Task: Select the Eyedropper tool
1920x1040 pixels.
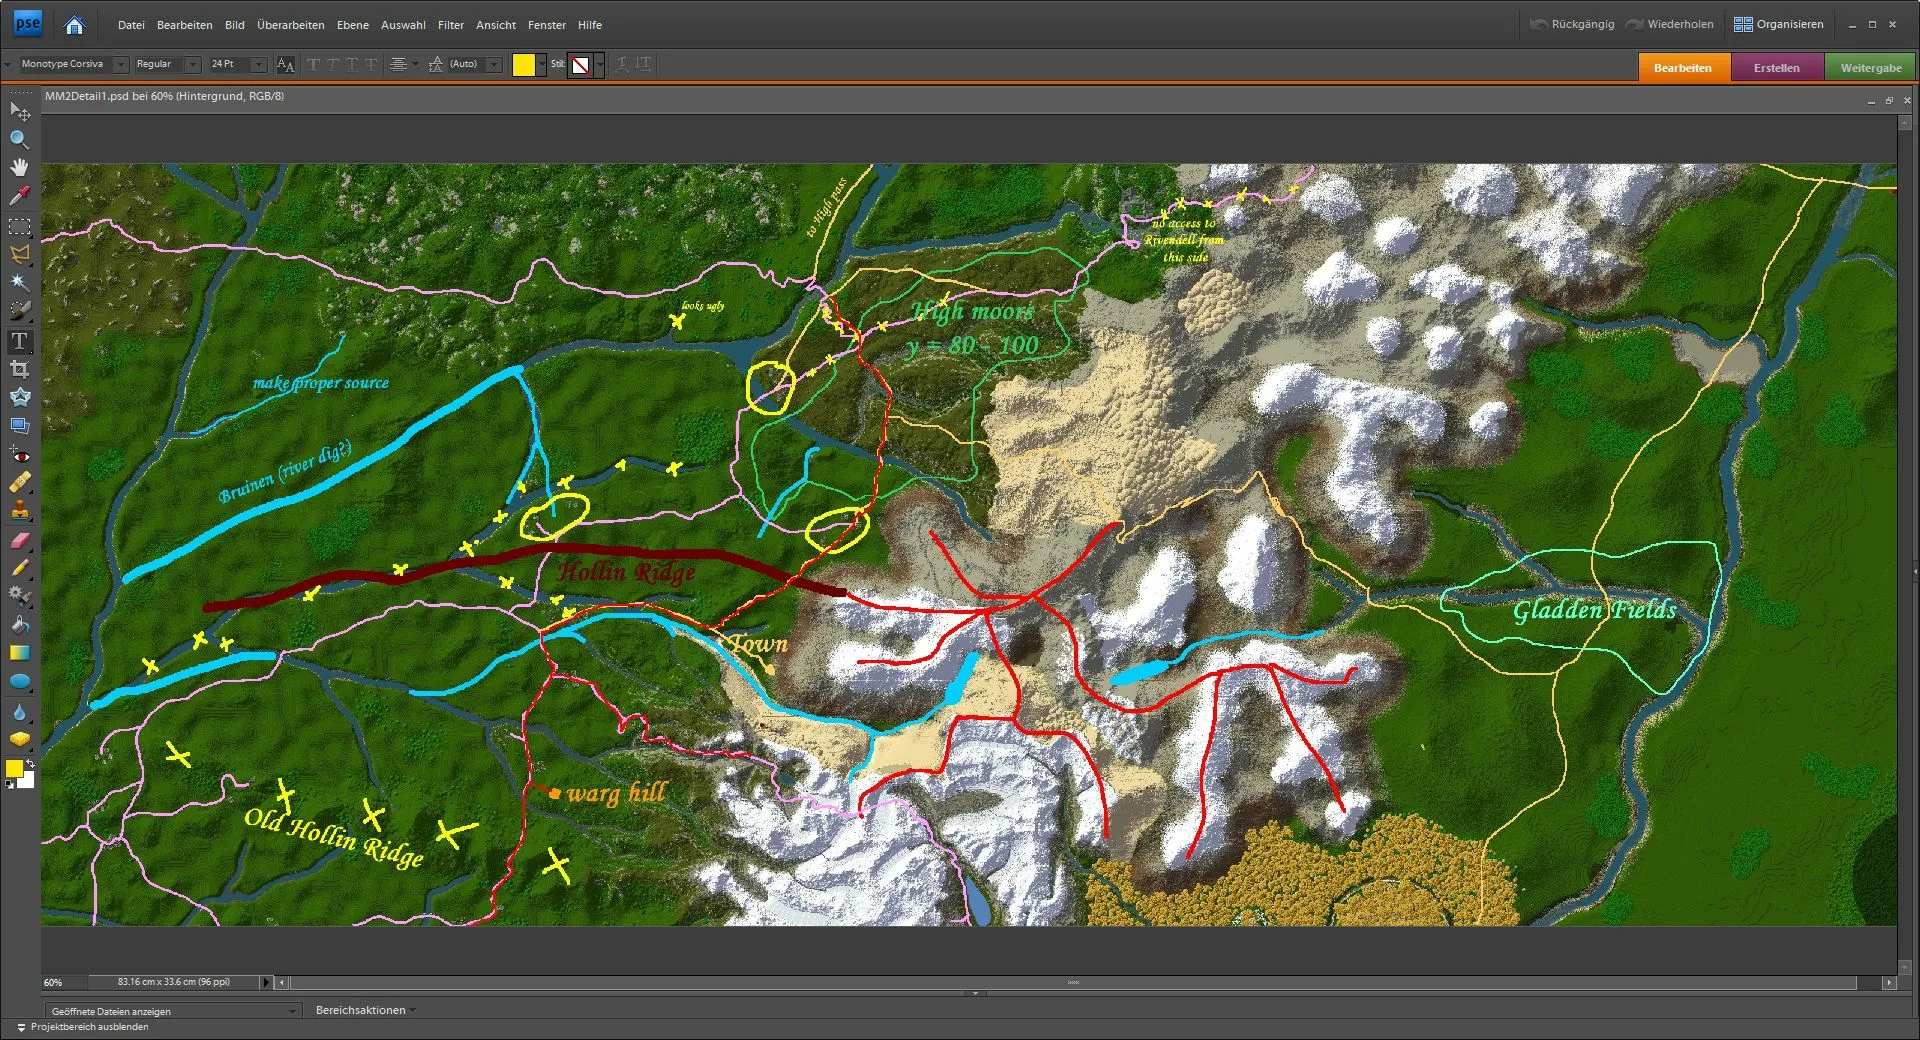Action: click(x=20, y=195)
